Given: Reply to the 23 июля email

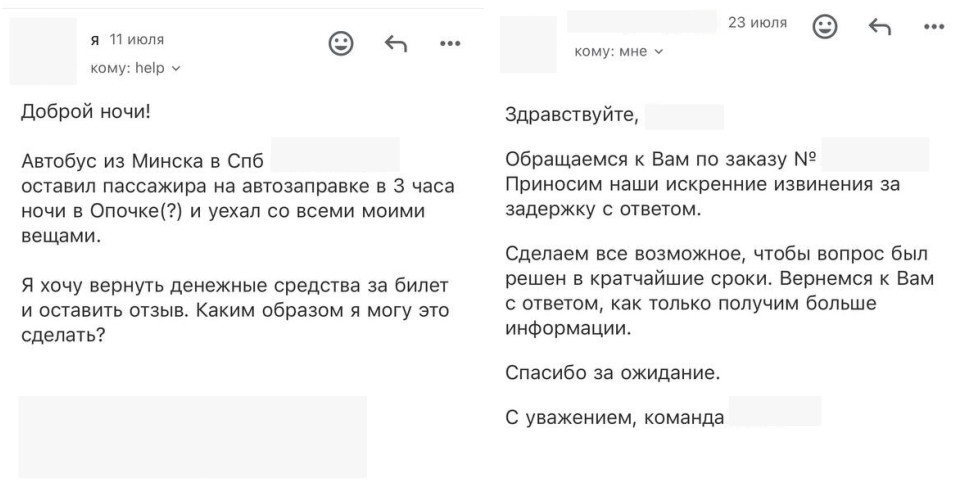Looking at the screenshot, I should click(879, 27).
